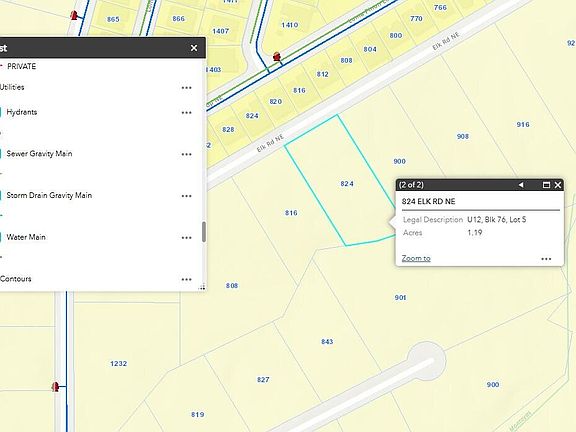
Task: Open options menu for Utilities group
Action: pyautogui.click(x=187, y=88)
